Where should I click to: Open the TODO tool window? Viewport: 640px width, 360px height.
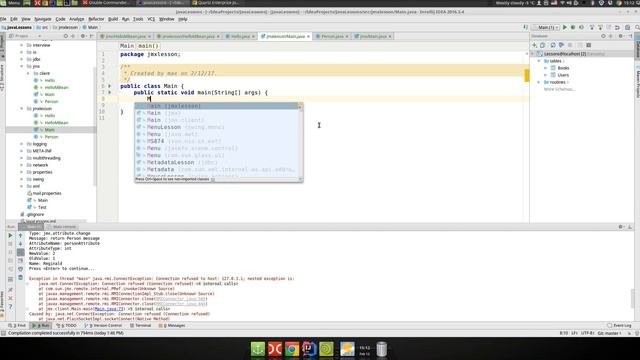(67, 325)
